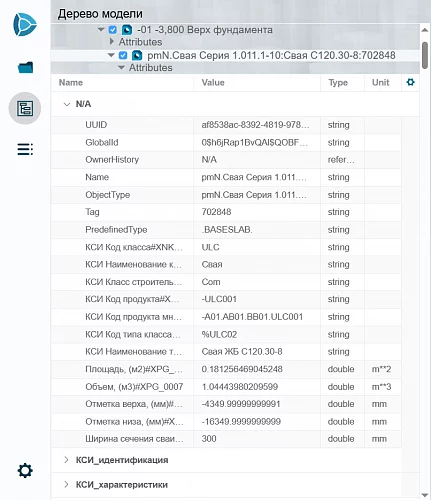Click element icon beside '-01 -3,800 Верх фундамента'
This screenshot has width=431, height=500.
pos(127,30)
